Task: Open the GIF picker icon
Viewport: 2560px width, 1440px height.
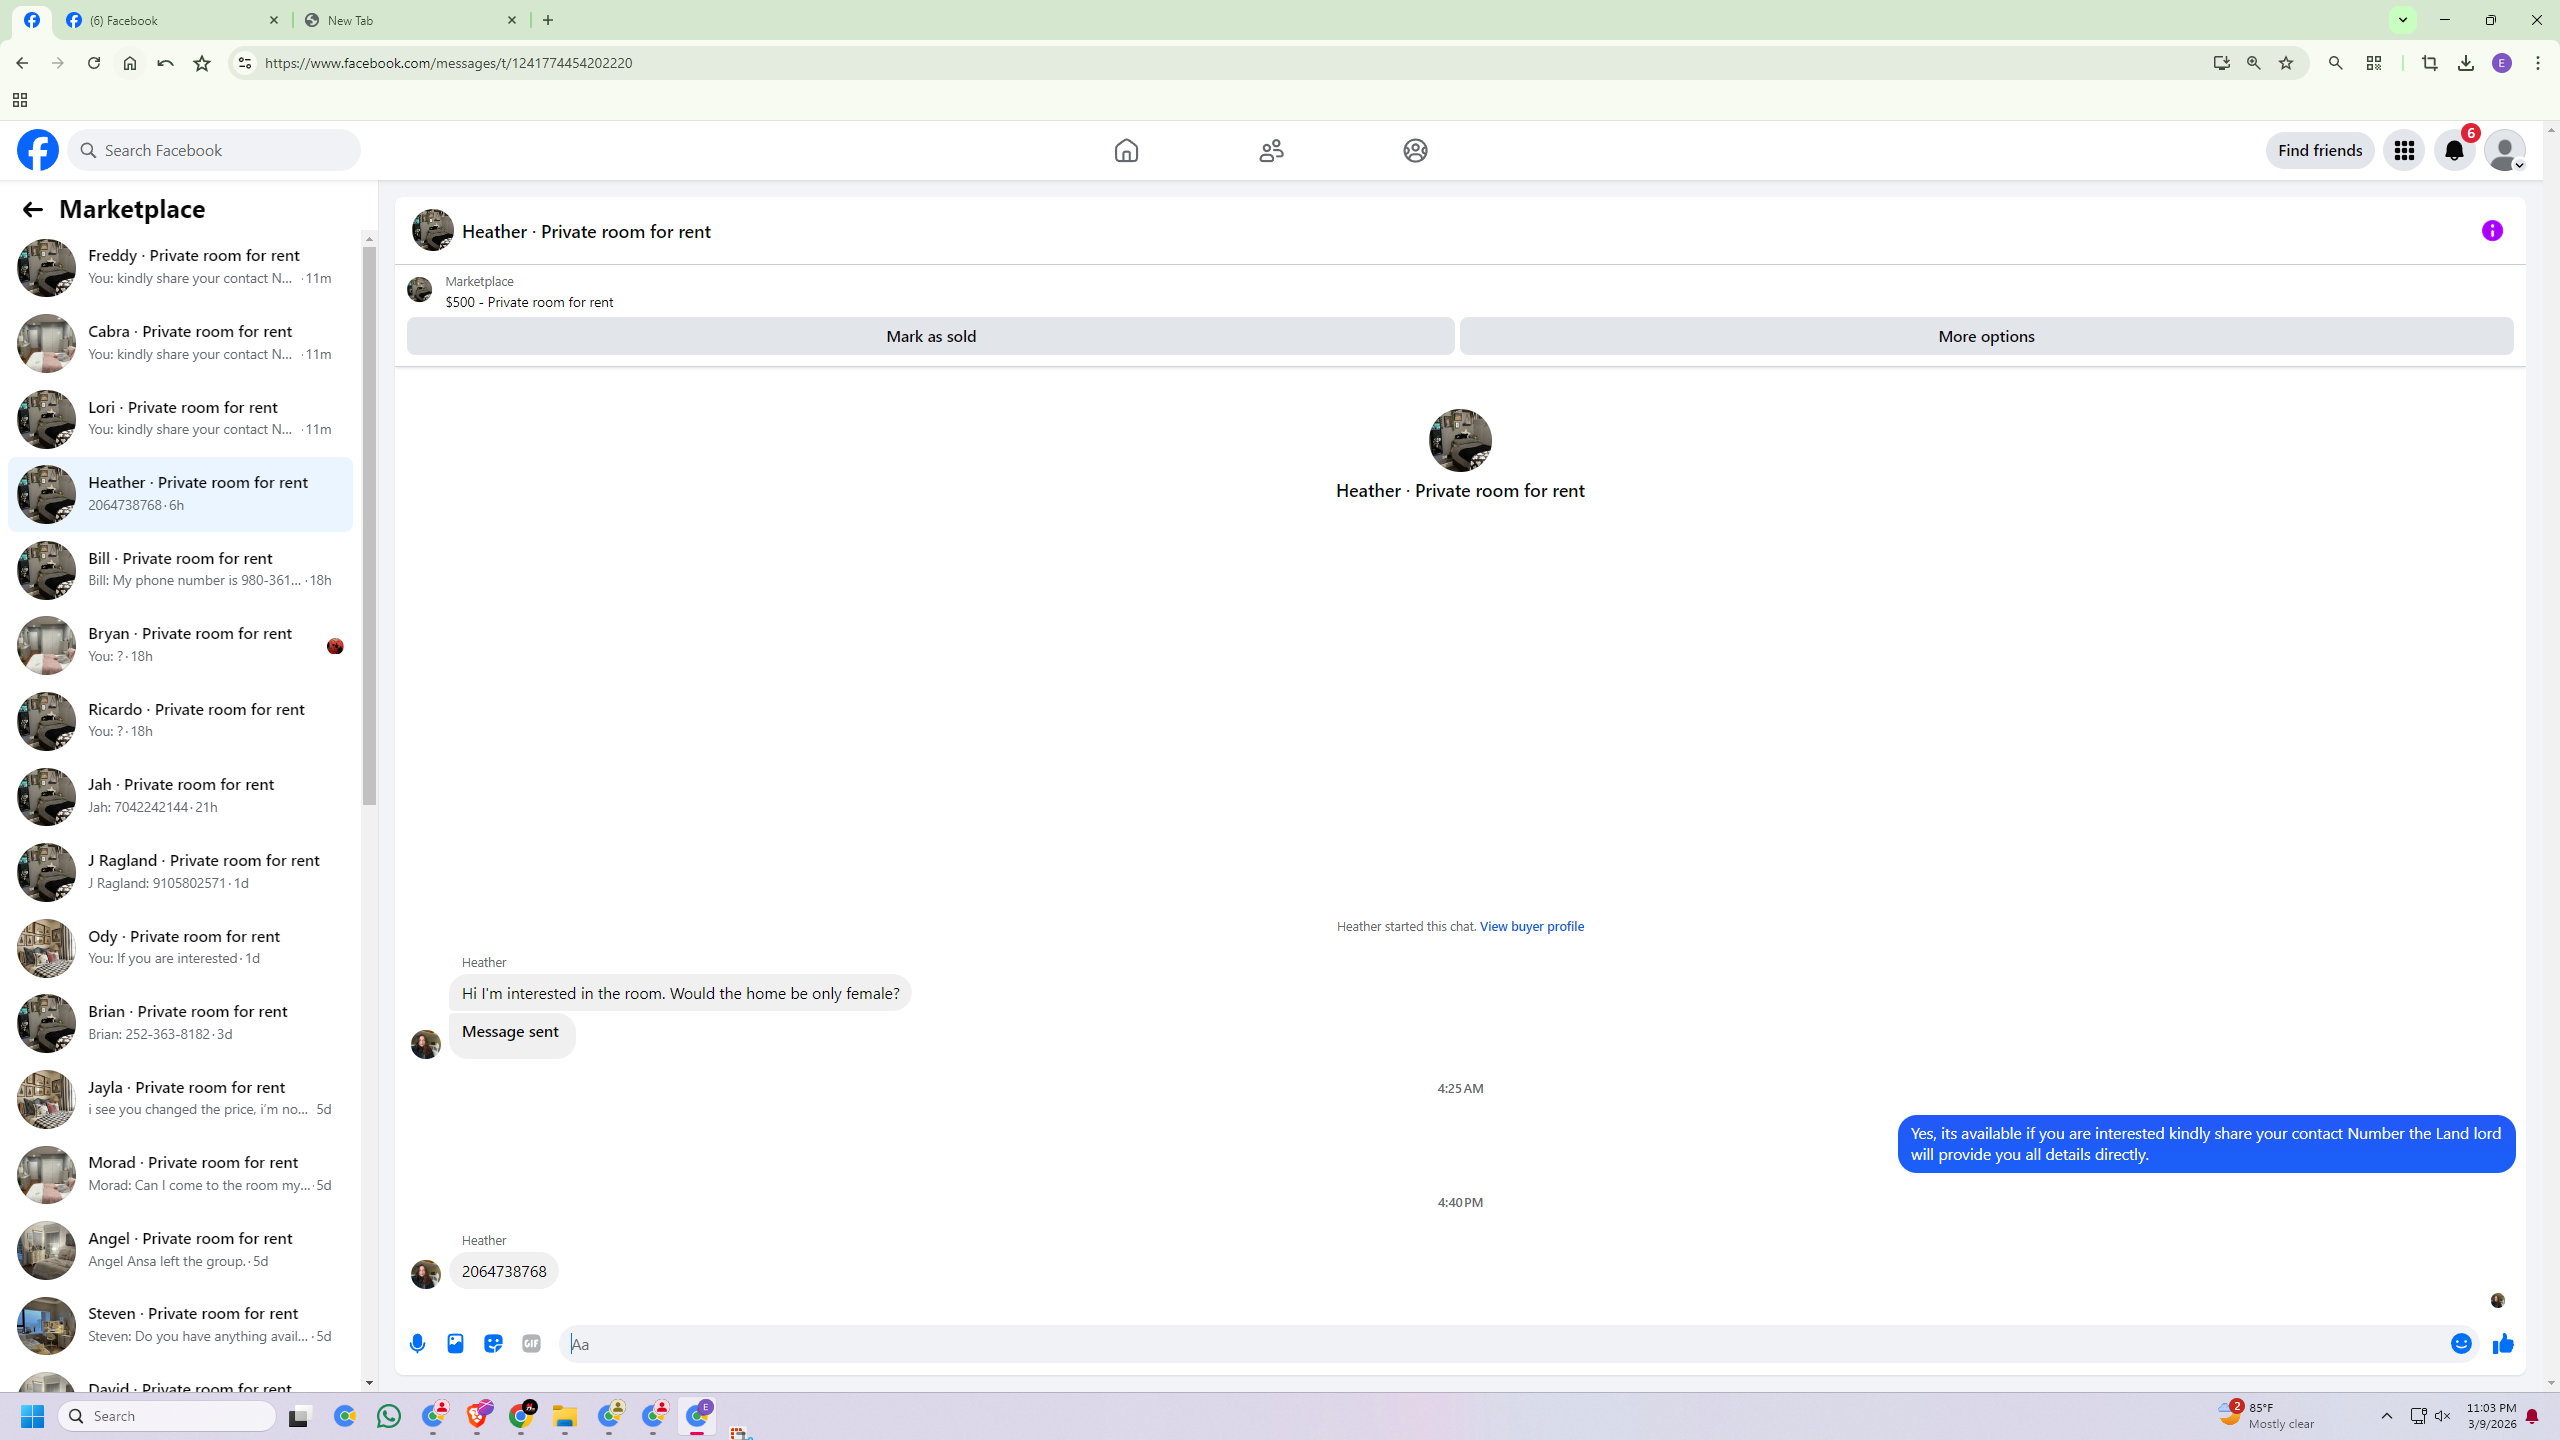Action: 531,1343
